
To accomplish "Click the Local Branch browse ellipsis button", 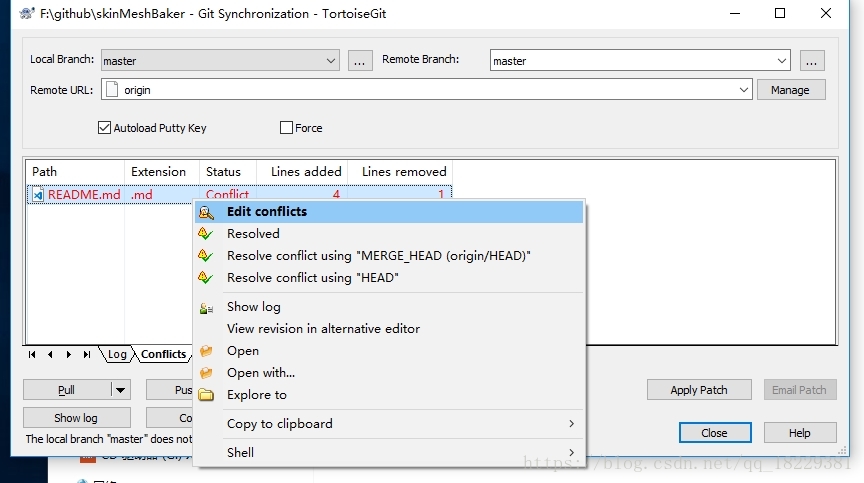I will coord(360,61).
